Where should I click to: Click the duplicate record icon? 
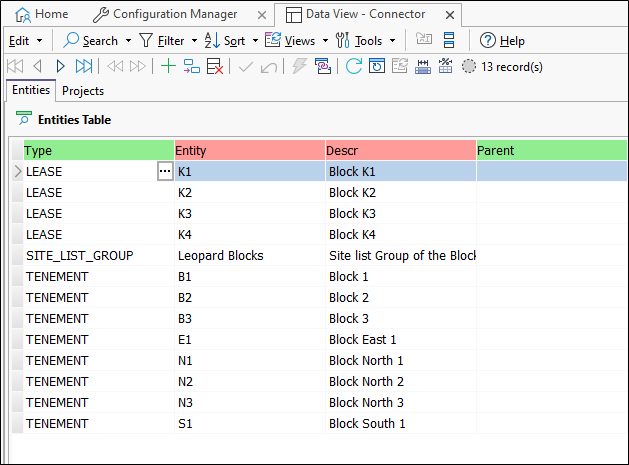pos(192,66)
